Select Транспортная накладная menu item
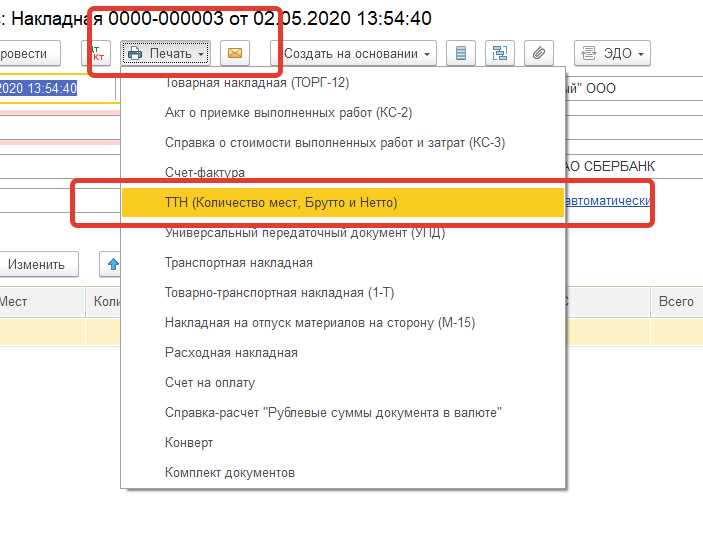 click(343, 263)
